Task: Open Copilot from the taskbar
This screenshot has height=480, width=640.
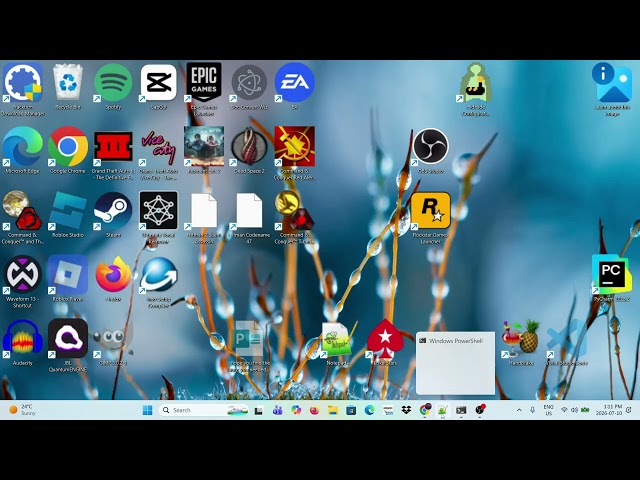Action: [x=296, y=410]
